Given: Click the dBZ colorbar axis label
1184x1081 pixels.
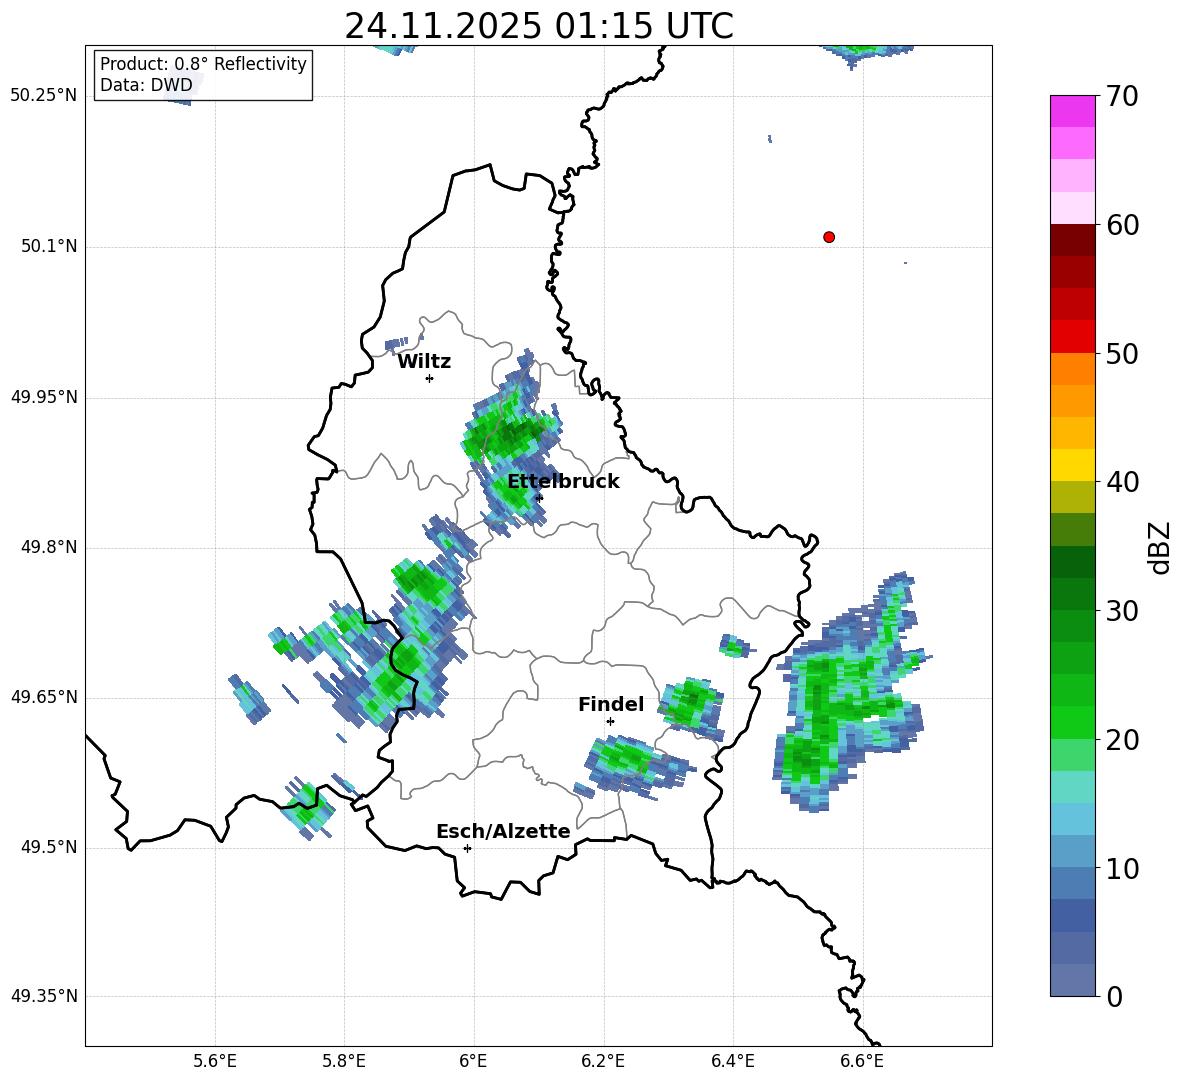Looking at the screenshot, I should pos(1160,547).
